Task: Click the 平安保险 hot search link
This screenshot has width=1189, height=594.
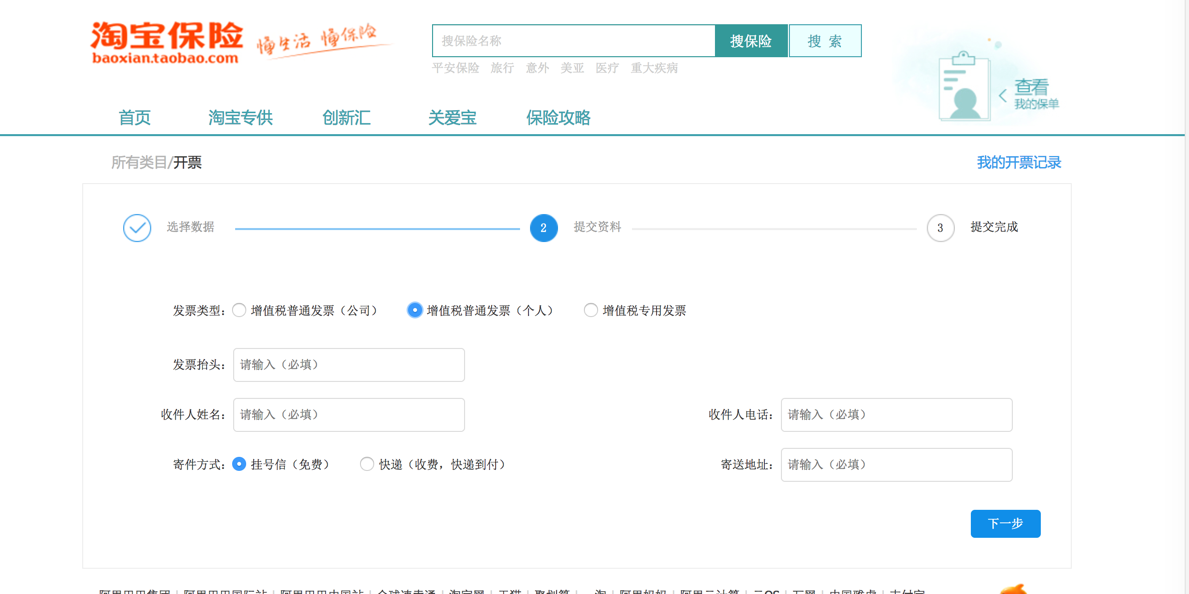Action: 456,68
